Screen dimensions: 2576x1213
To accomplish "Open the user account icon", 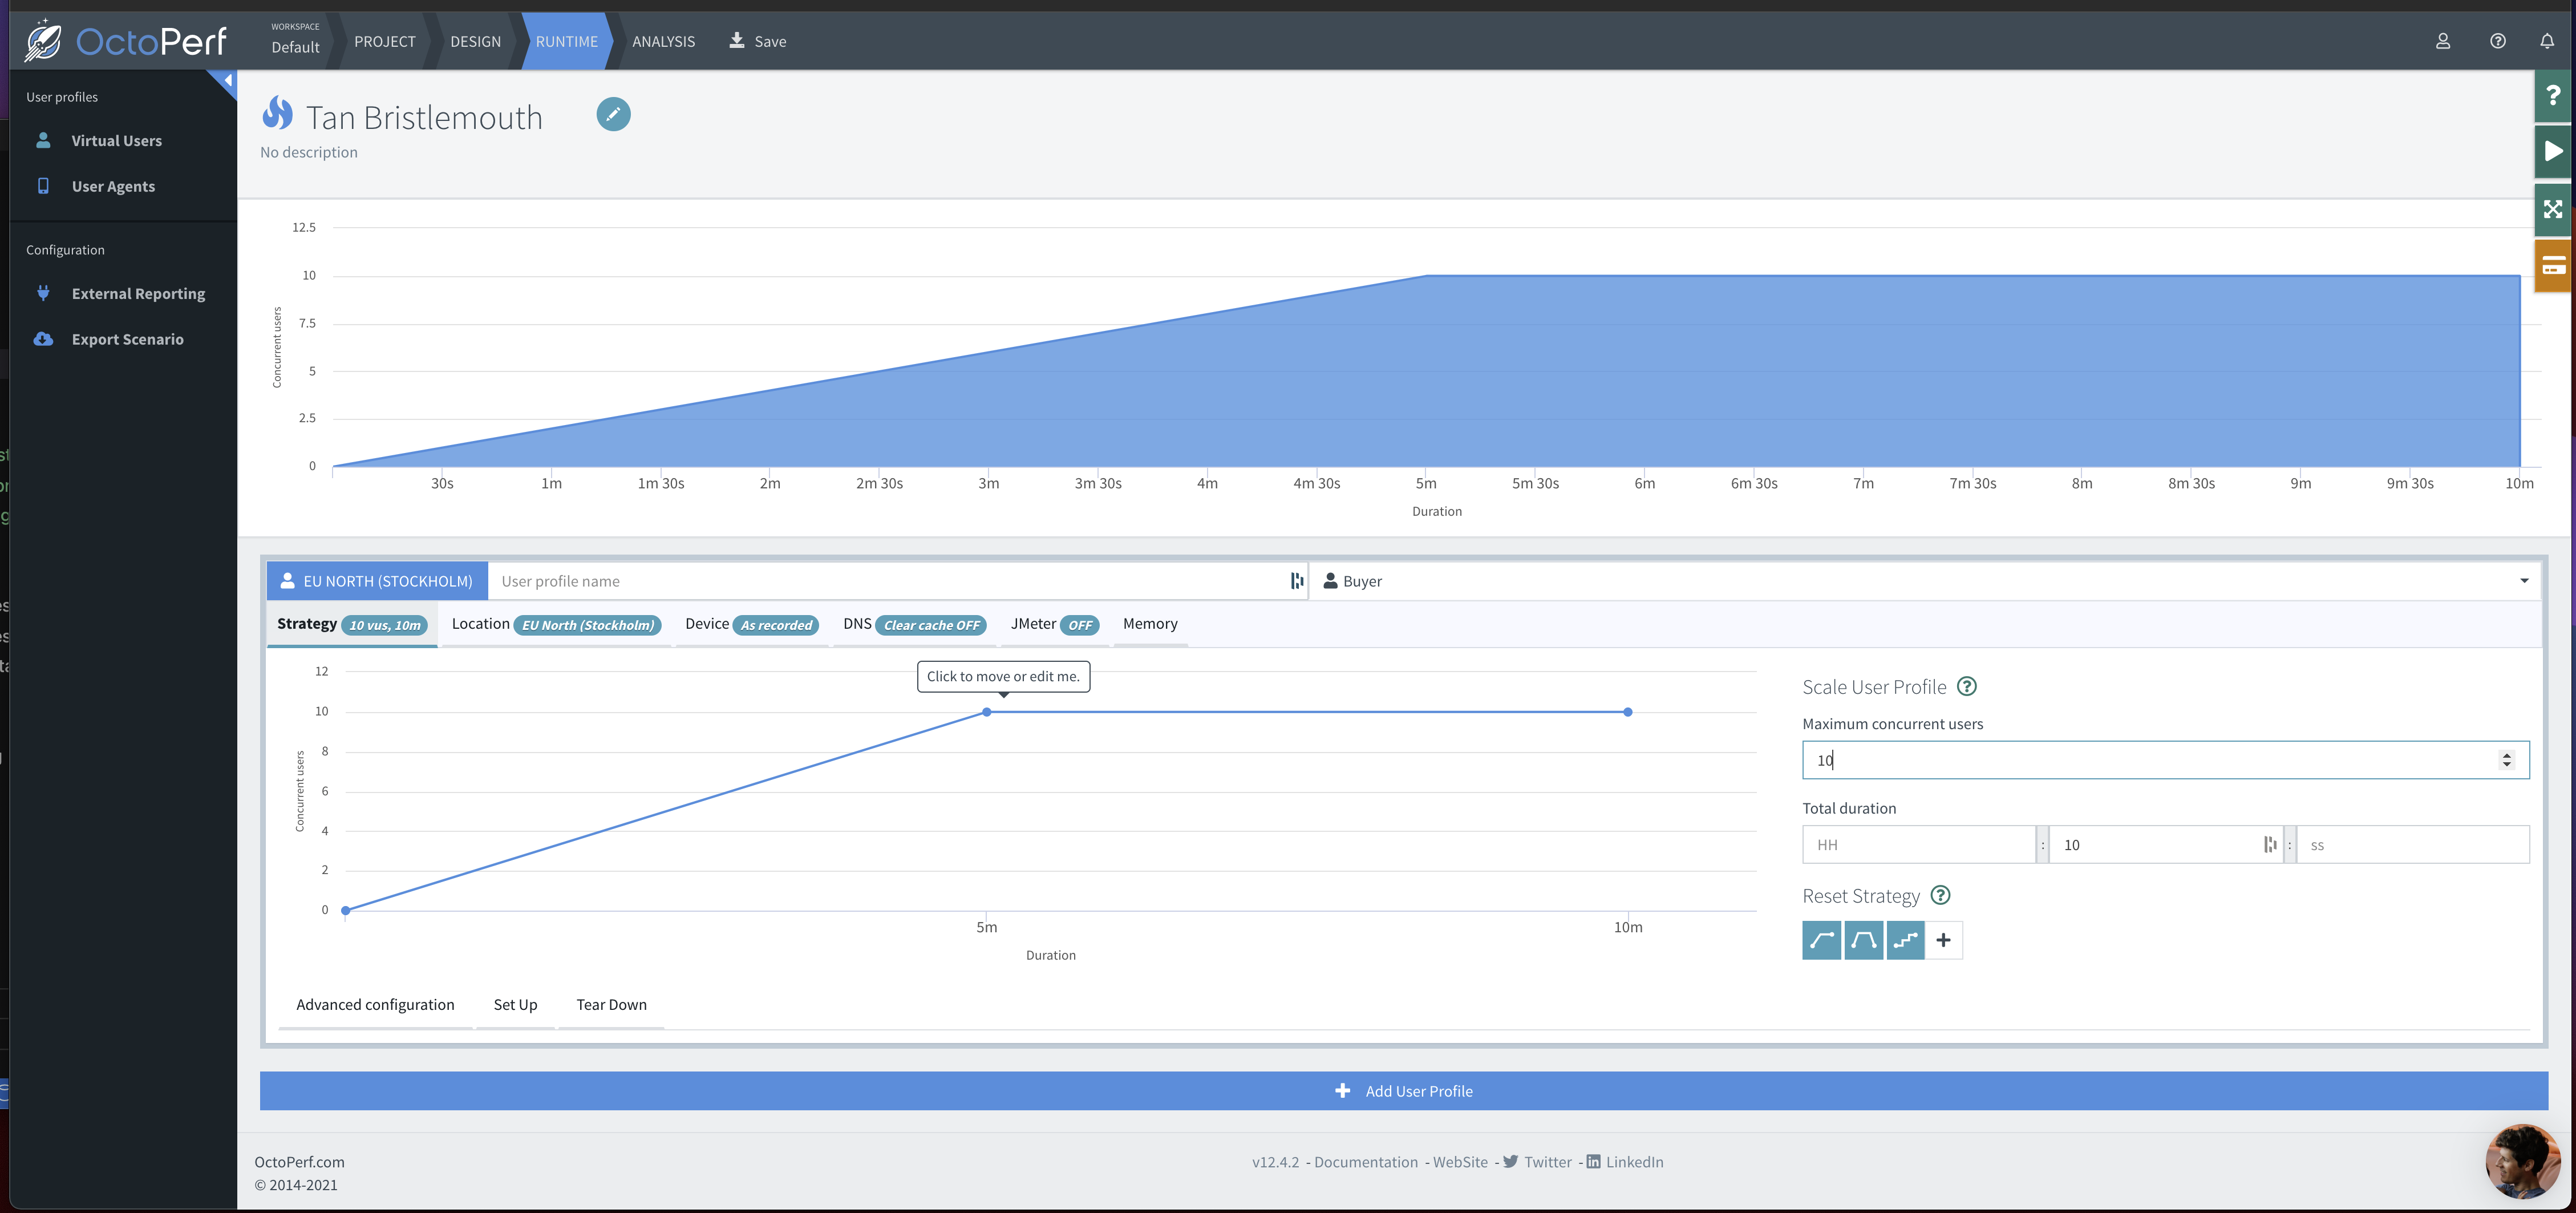I will [x=2442, y=41].
